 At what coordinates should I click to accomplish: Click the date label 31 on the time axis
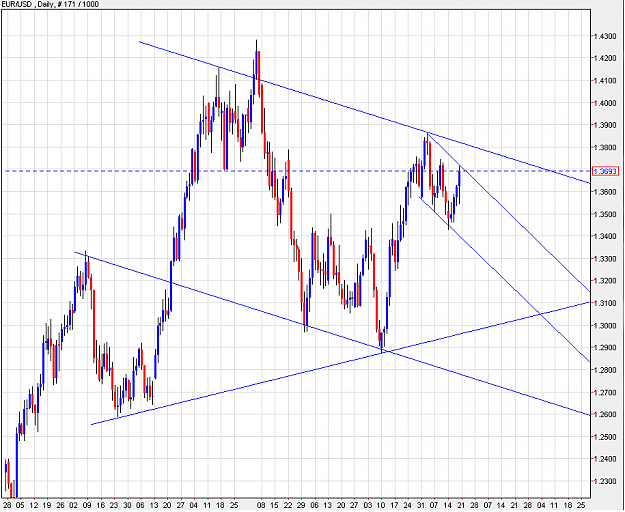click(421, 505)
